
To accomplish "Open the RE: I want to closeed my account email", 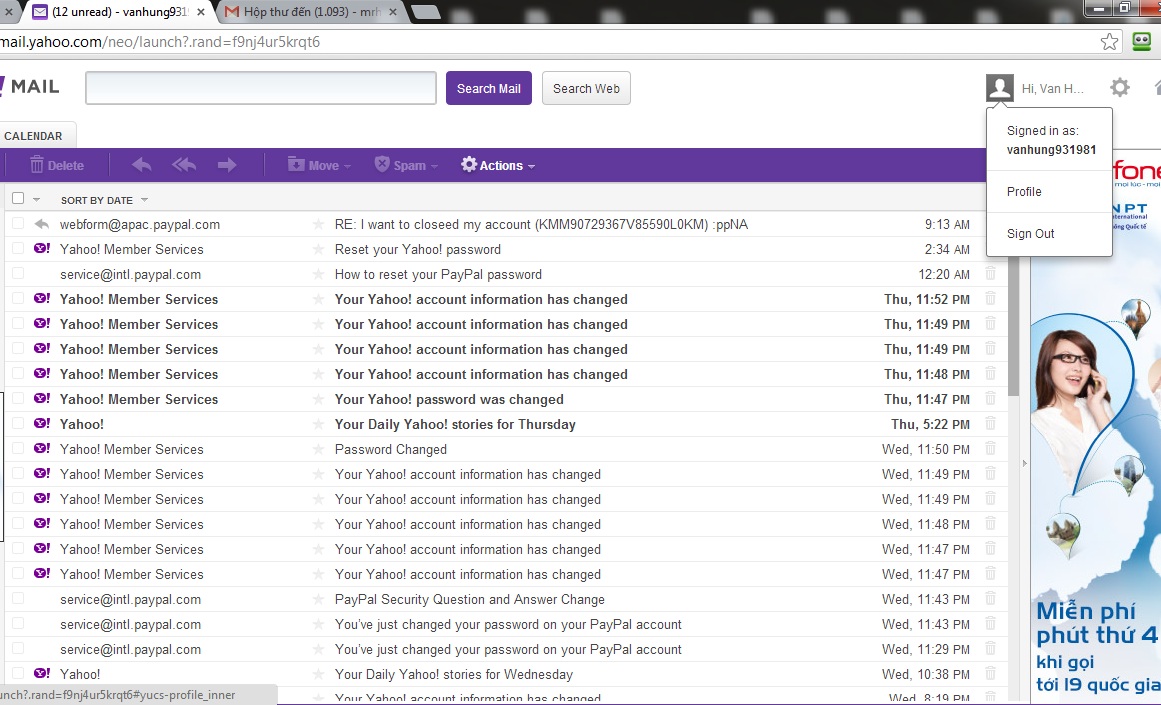I will [541, 224].
